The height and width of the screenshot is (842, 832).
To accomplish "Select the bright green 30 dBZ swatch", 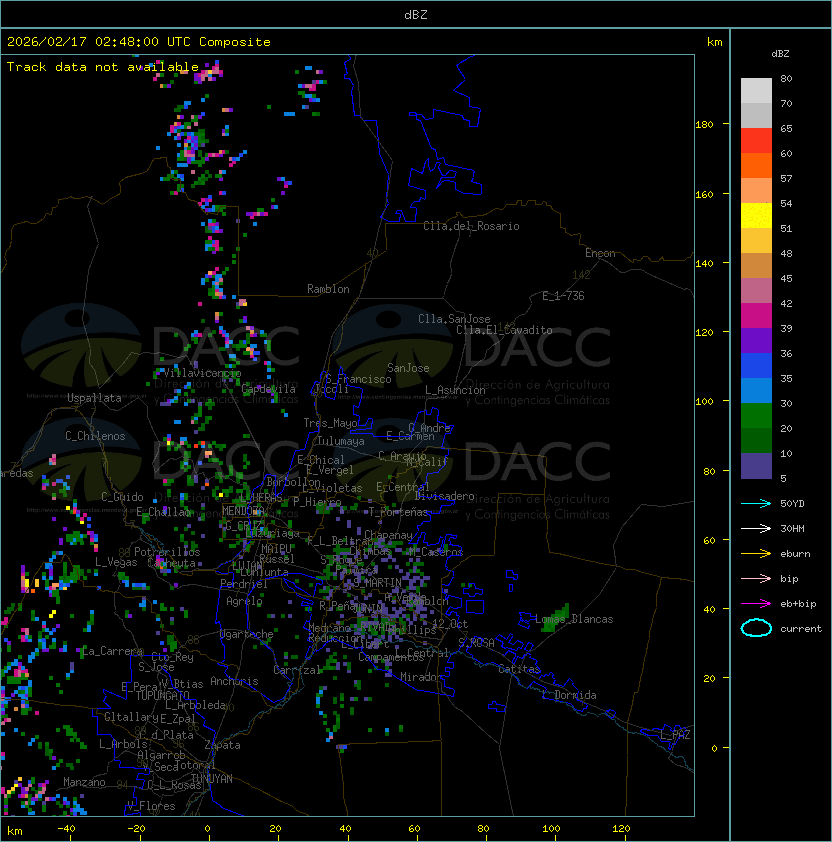I will [756, 415].
